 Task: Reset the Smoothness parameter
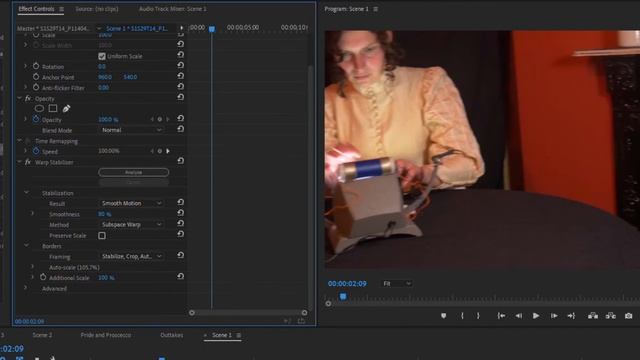(180, 213)
